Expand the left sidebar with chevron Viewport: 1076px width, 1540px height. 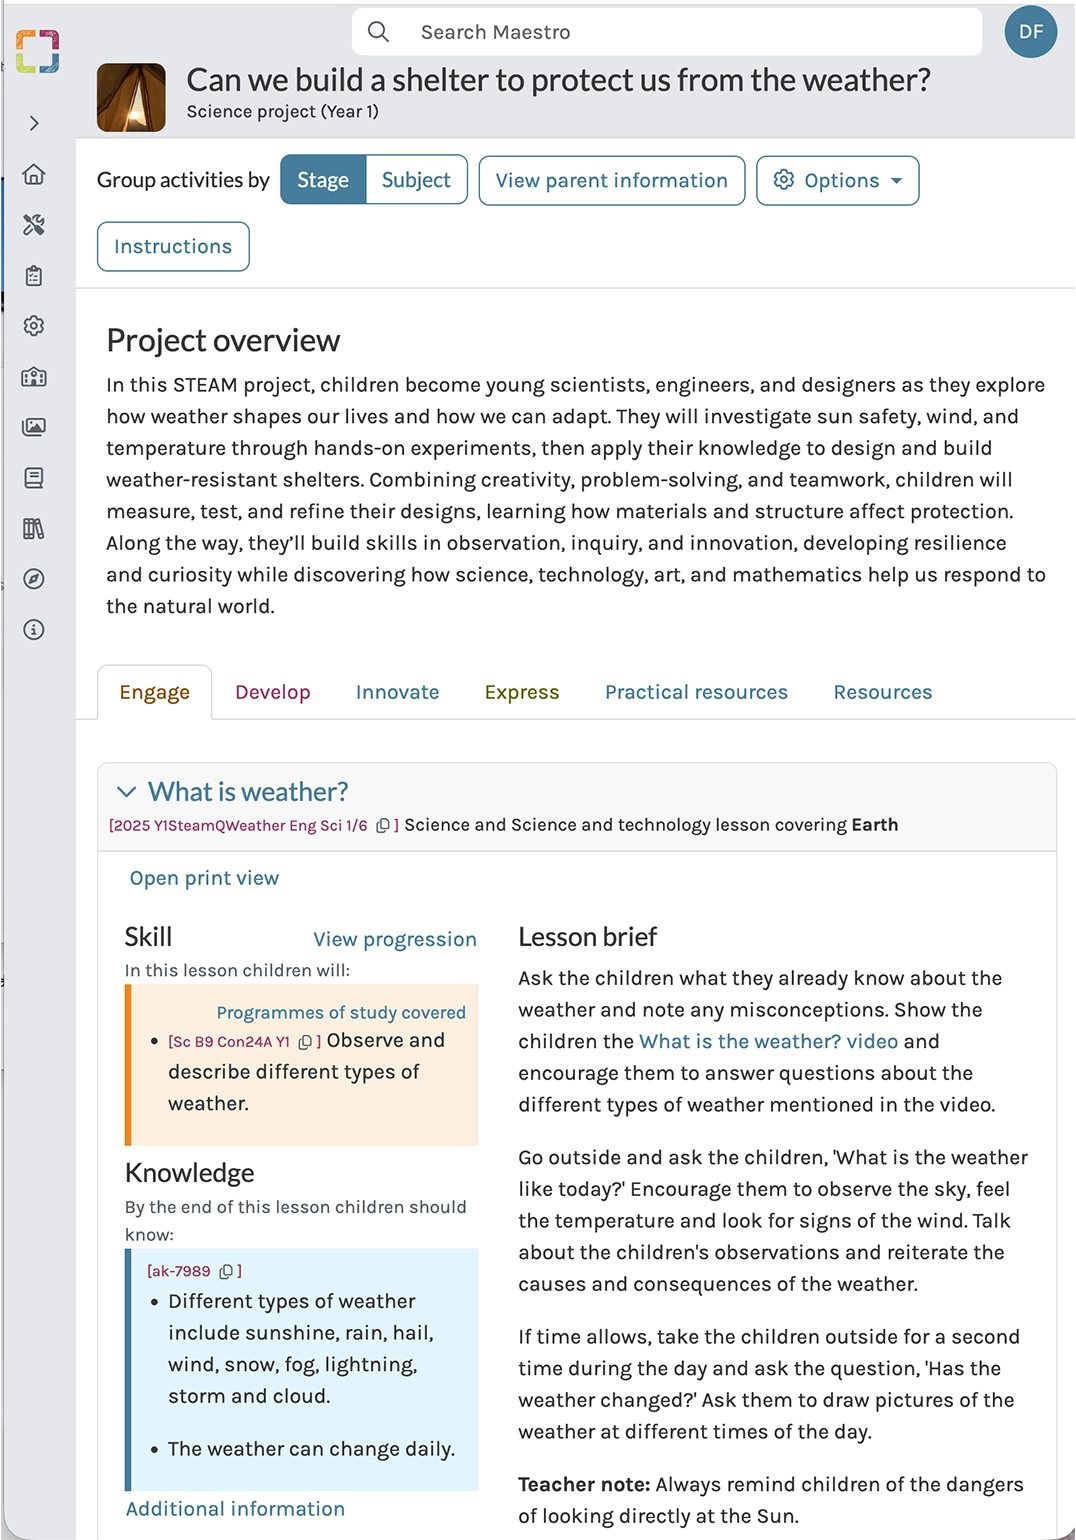[x=34, y=123]
